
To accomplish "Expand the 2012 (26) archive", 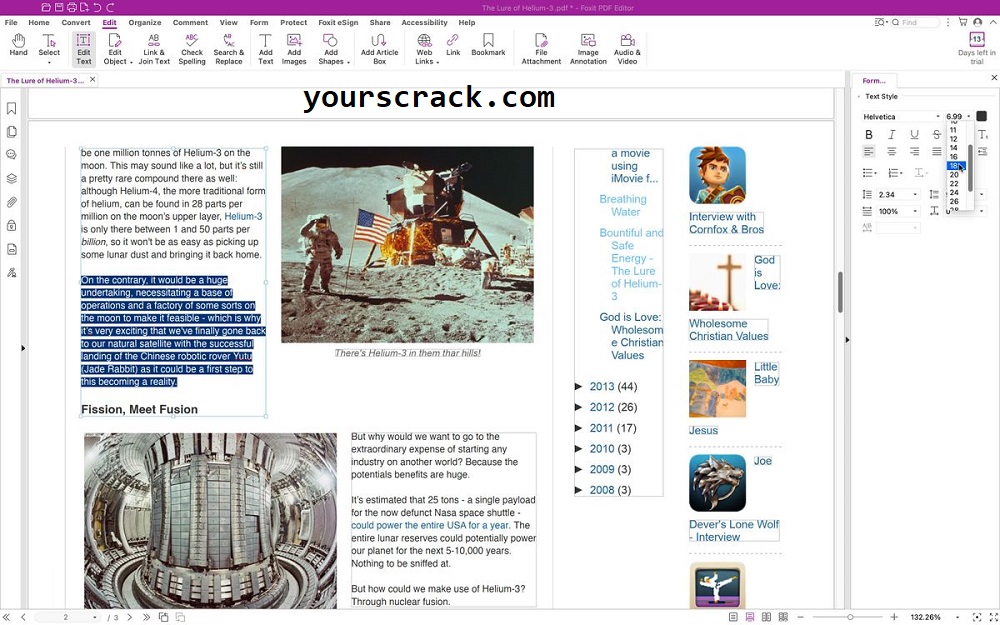I will (579, 407).
